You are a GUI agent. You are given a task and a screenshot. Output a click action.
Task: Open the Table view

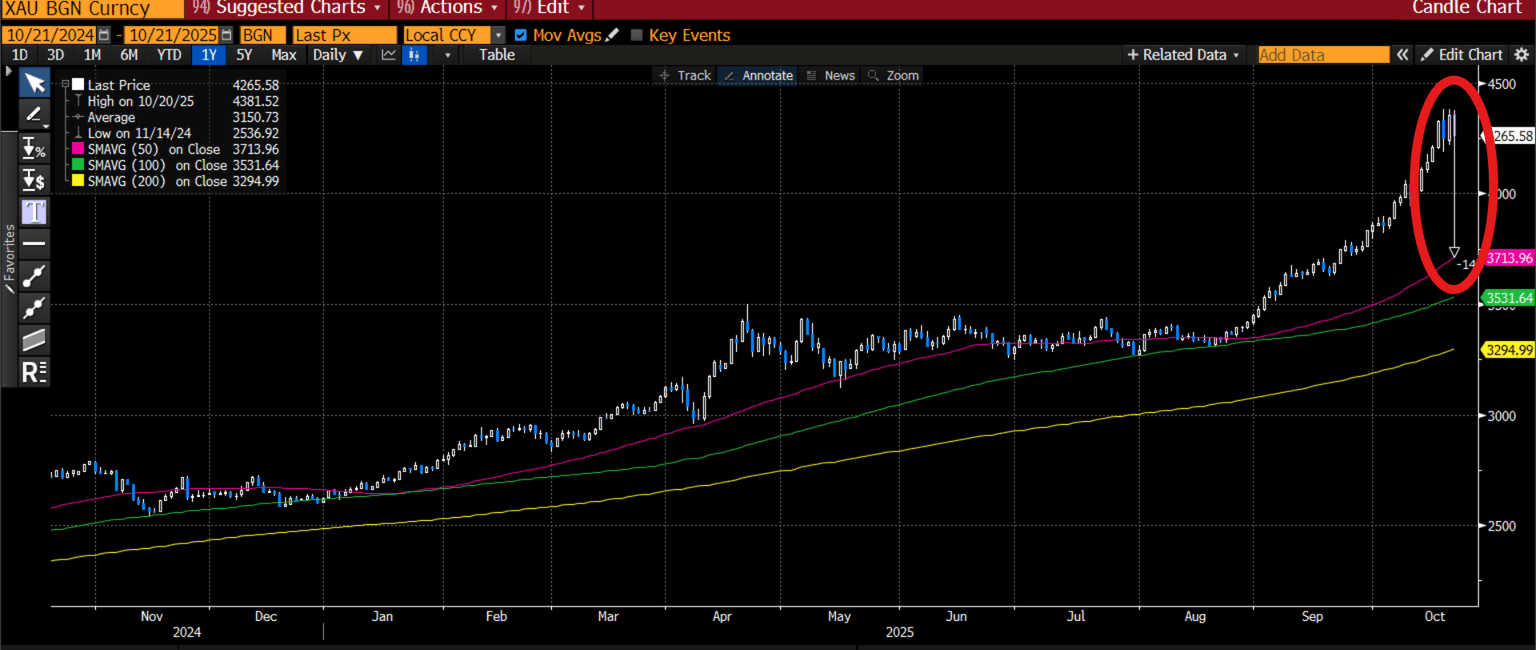point(496,55)
